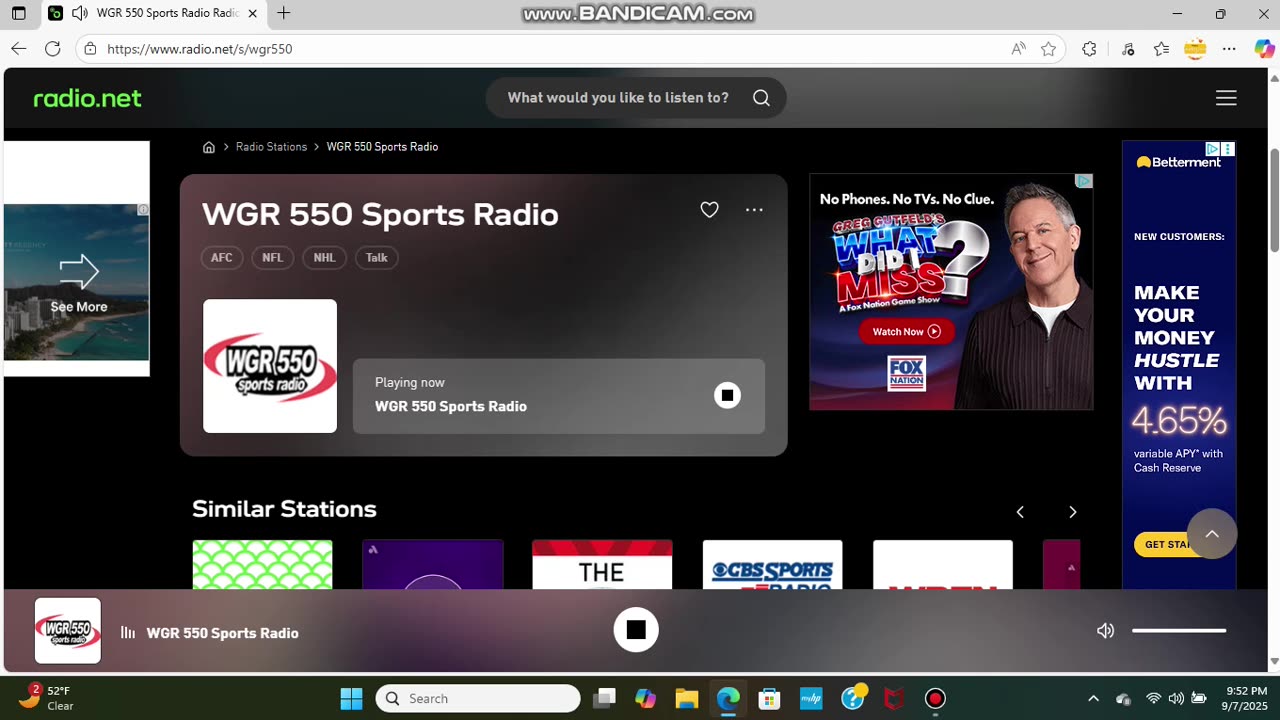Click the home icon in the breadcrumb
Screen dimensions: 1280x720
(x=209, y=147)
